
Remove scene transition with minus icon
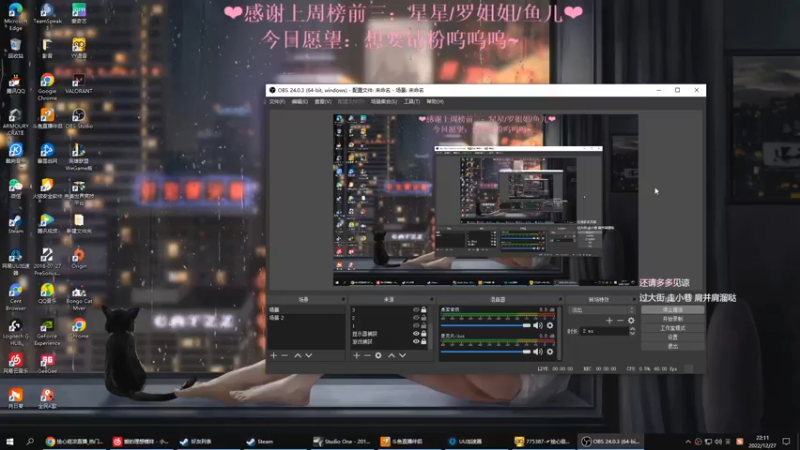click(620, 320)
